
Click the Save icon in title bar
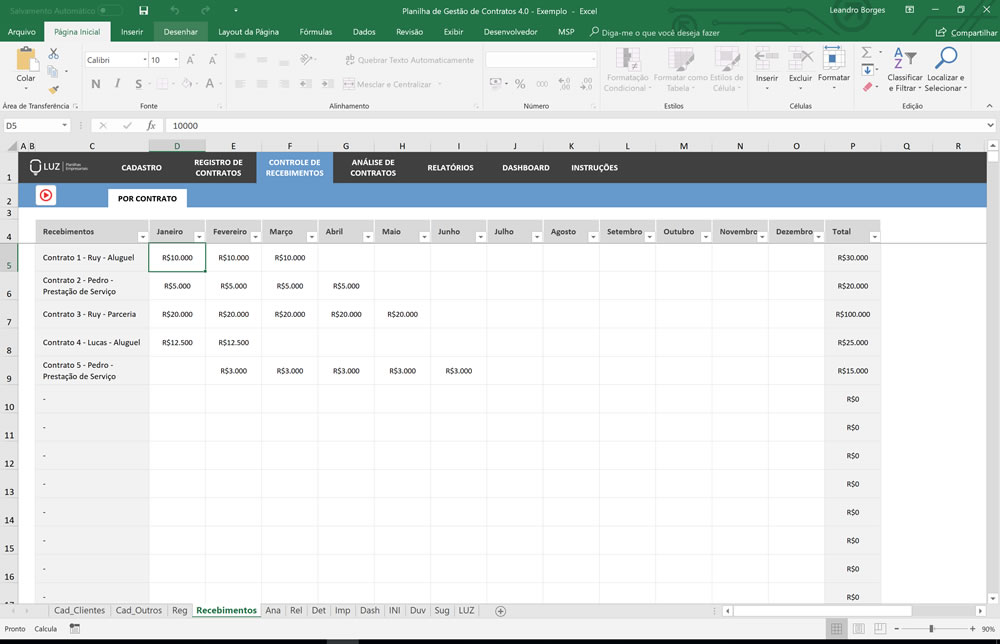[x=143, y=10]
